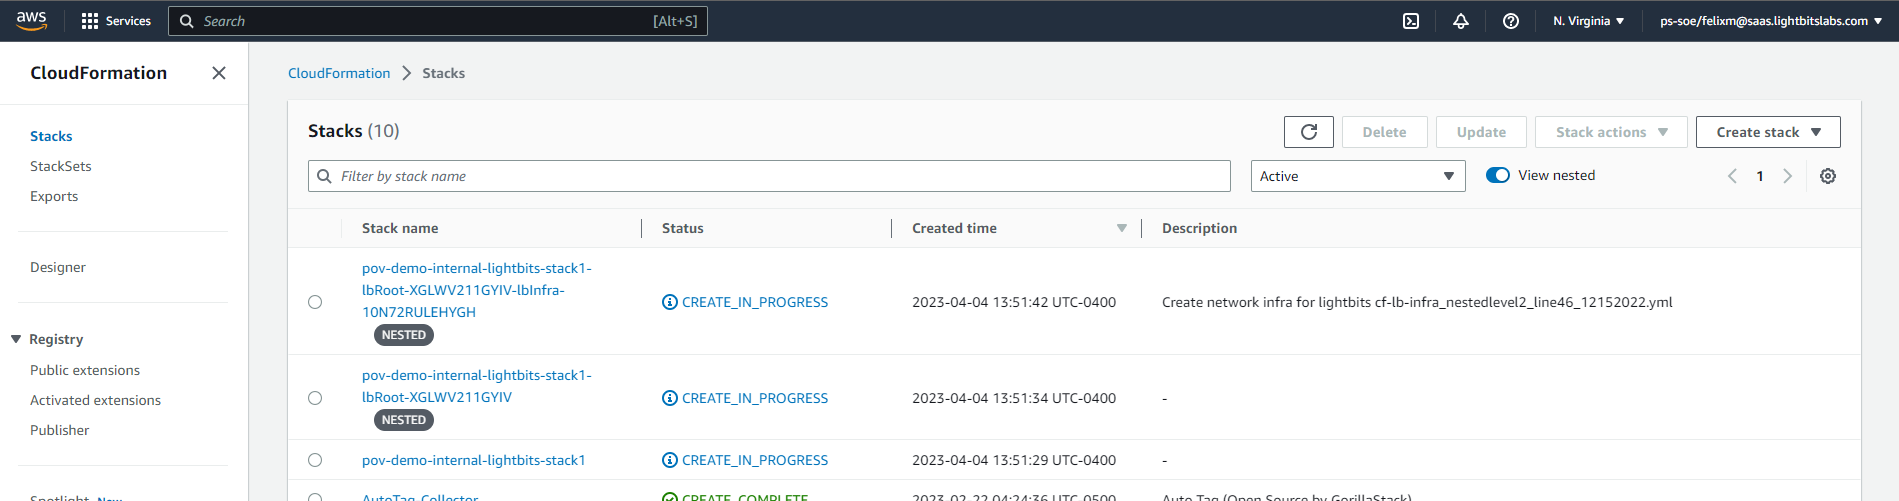This screenshot has width=1899, height=501.
Task: Toggle the View nested switch
Action: (x=1498, y=175)
